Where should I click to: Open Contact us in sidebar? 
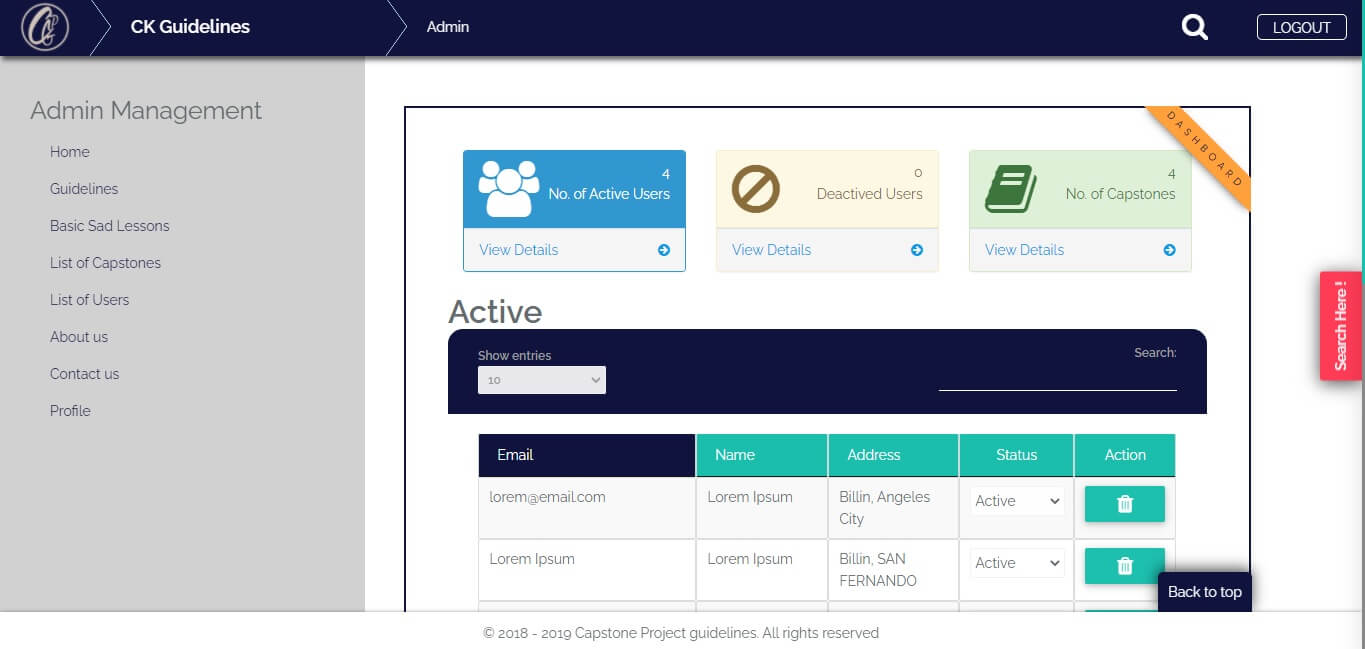[x=84, y=374]
